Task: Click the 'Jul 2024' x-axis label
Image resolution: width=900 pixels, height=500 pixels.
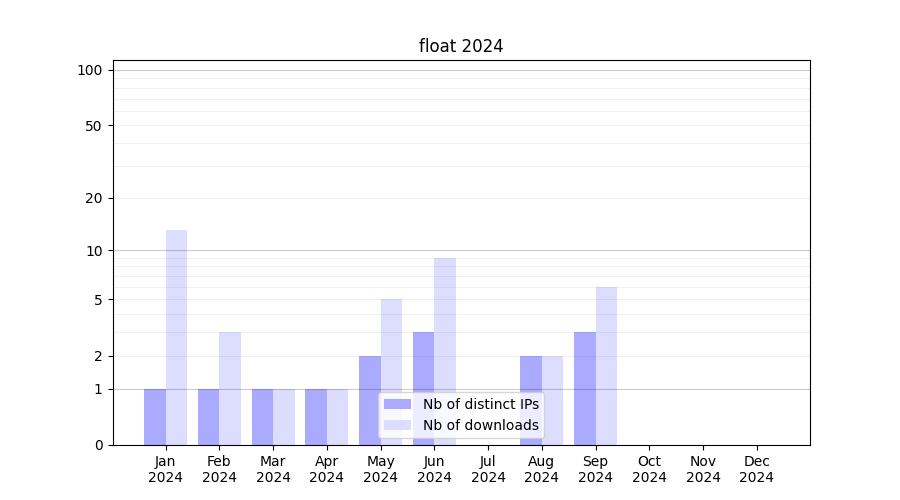Action: click(x=488, y=469)
